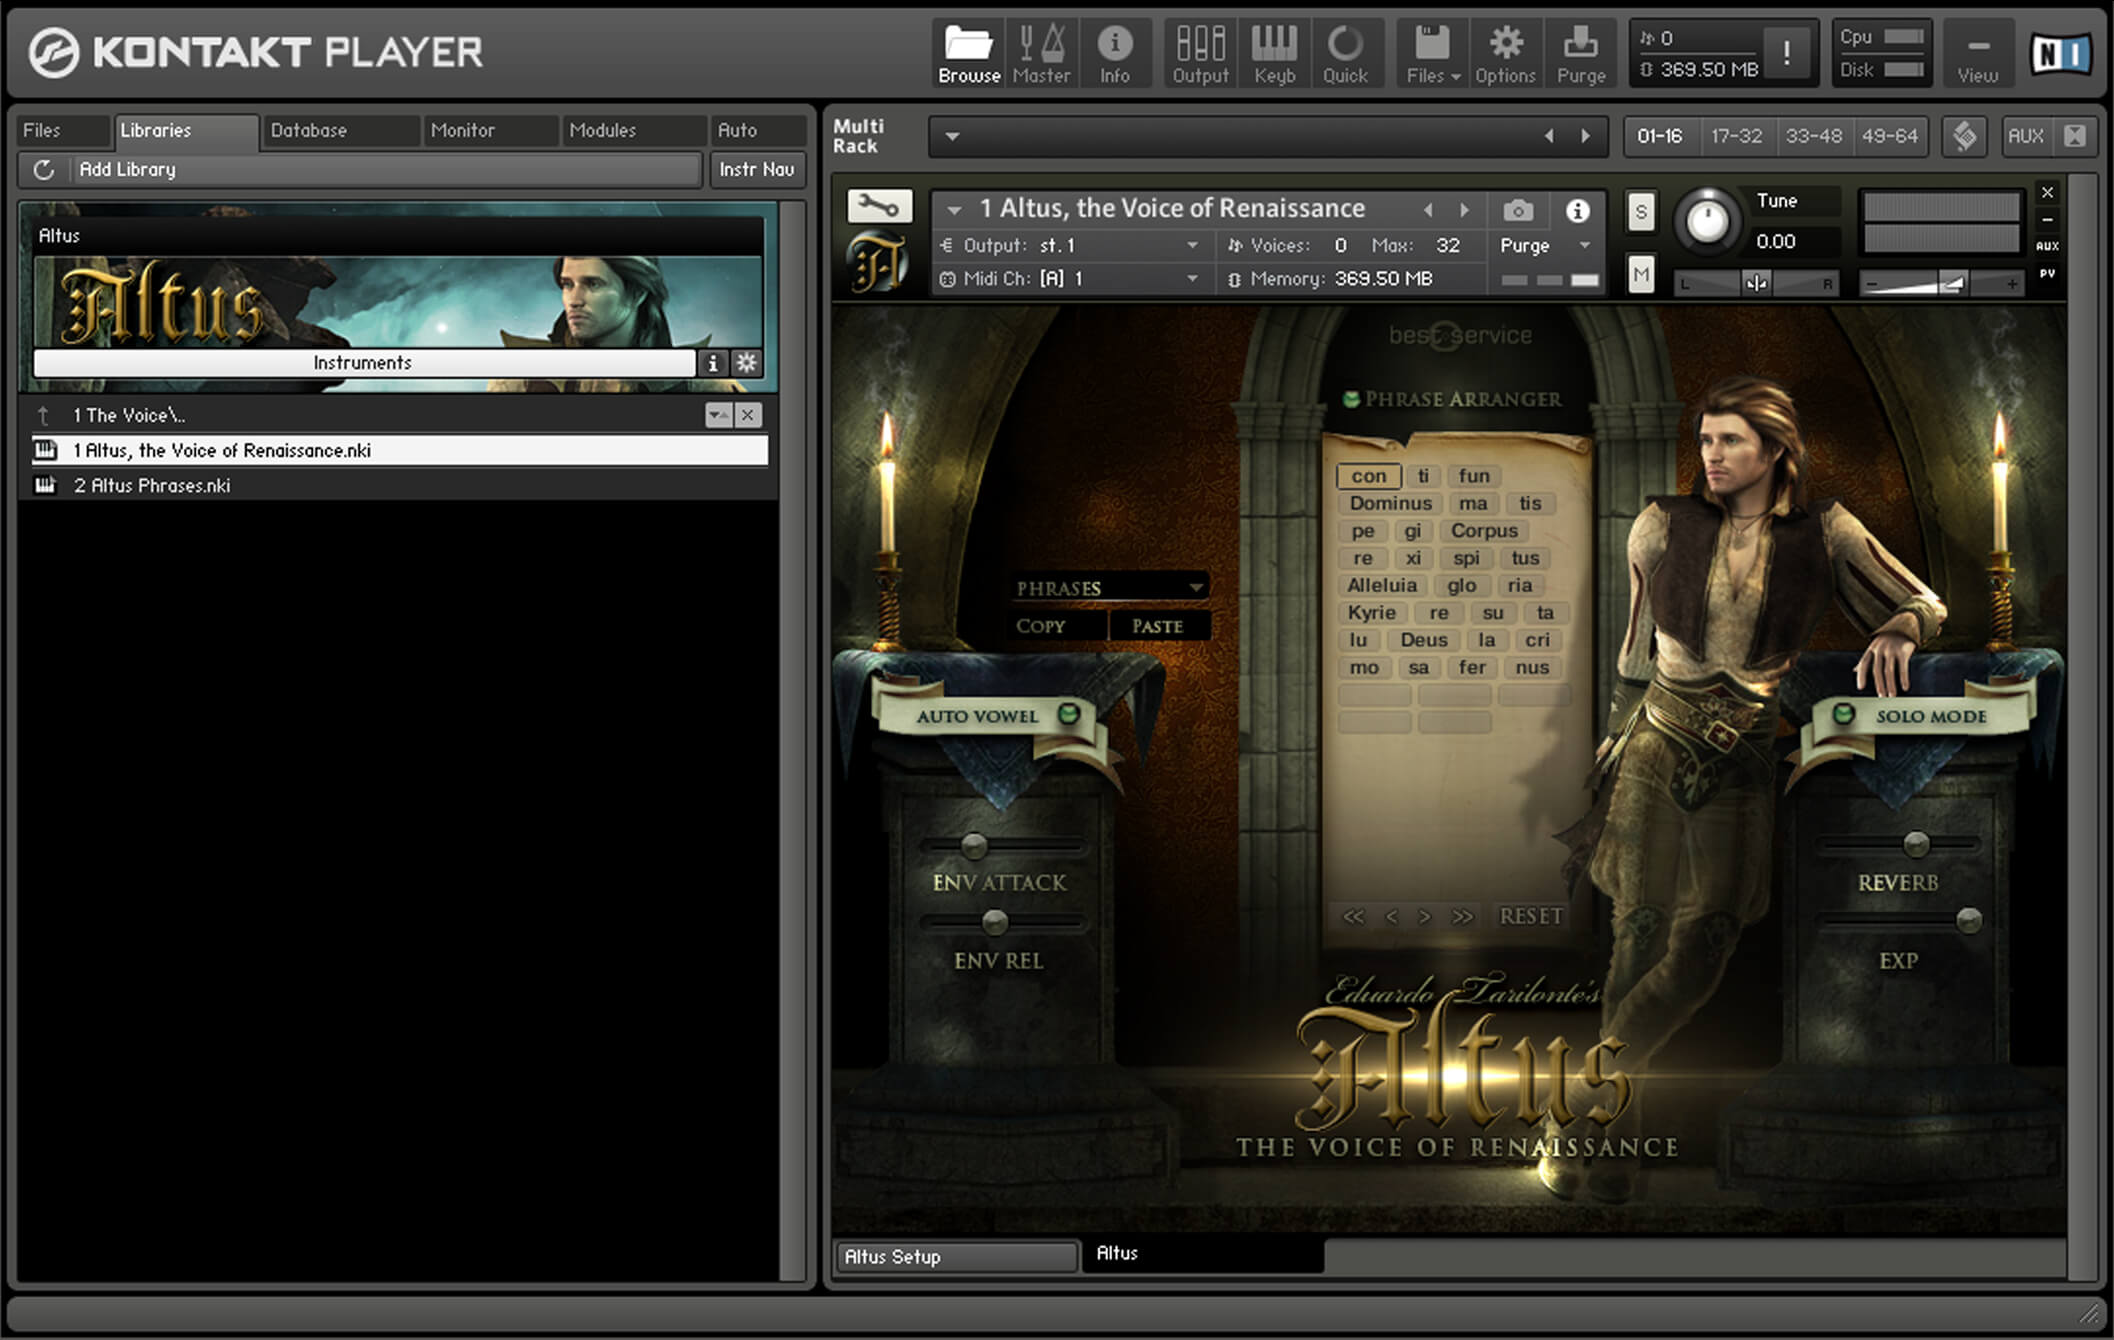The height and width of the screenshot is (1340, 2114).
Task: Open the Altus library settings gear
Action: click(746, 363)
